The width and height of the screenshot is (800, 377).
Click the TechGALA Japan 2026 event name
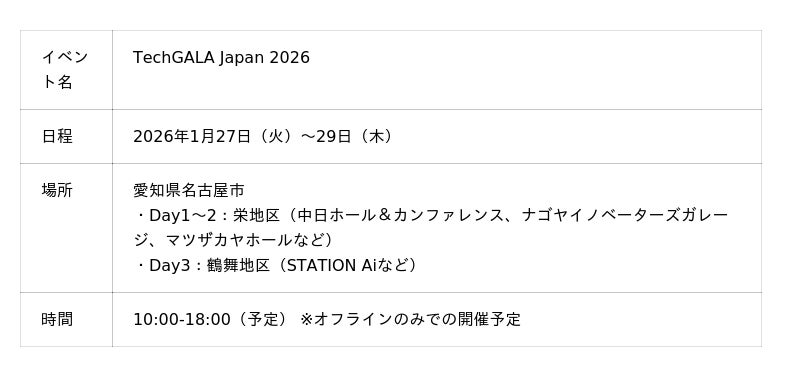(x=221, y=58)
